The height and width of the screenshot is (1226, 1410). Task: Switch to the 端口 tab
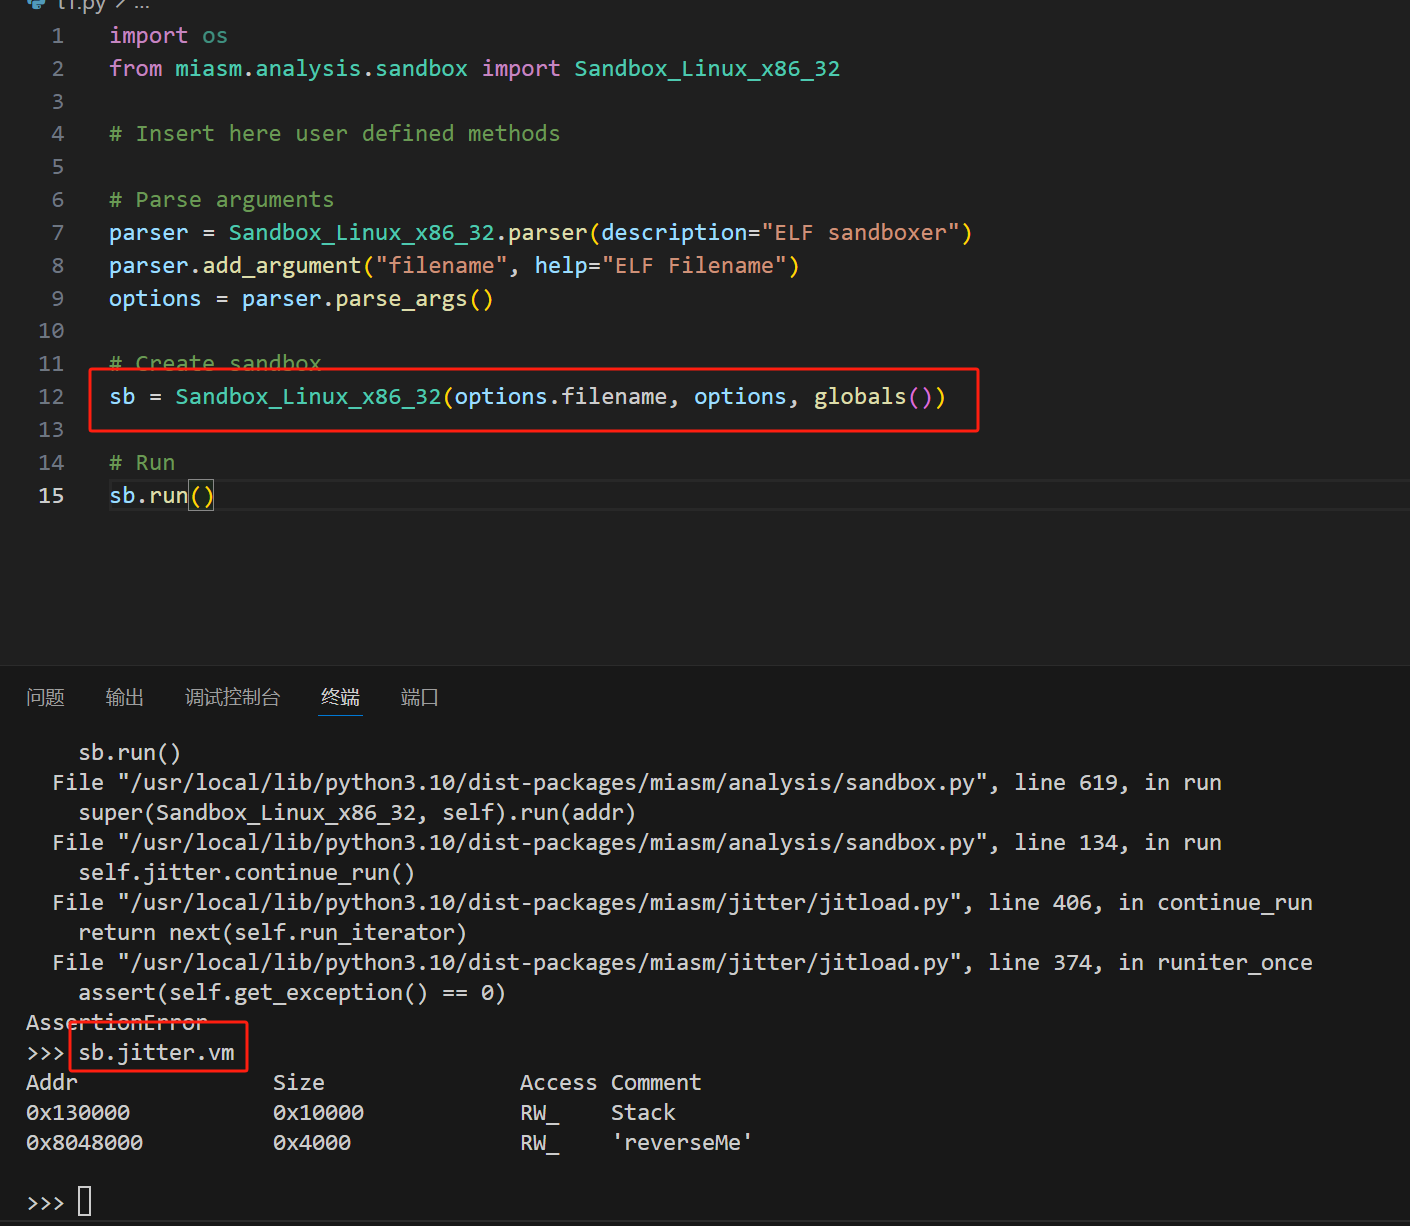(x=420, y=697)
